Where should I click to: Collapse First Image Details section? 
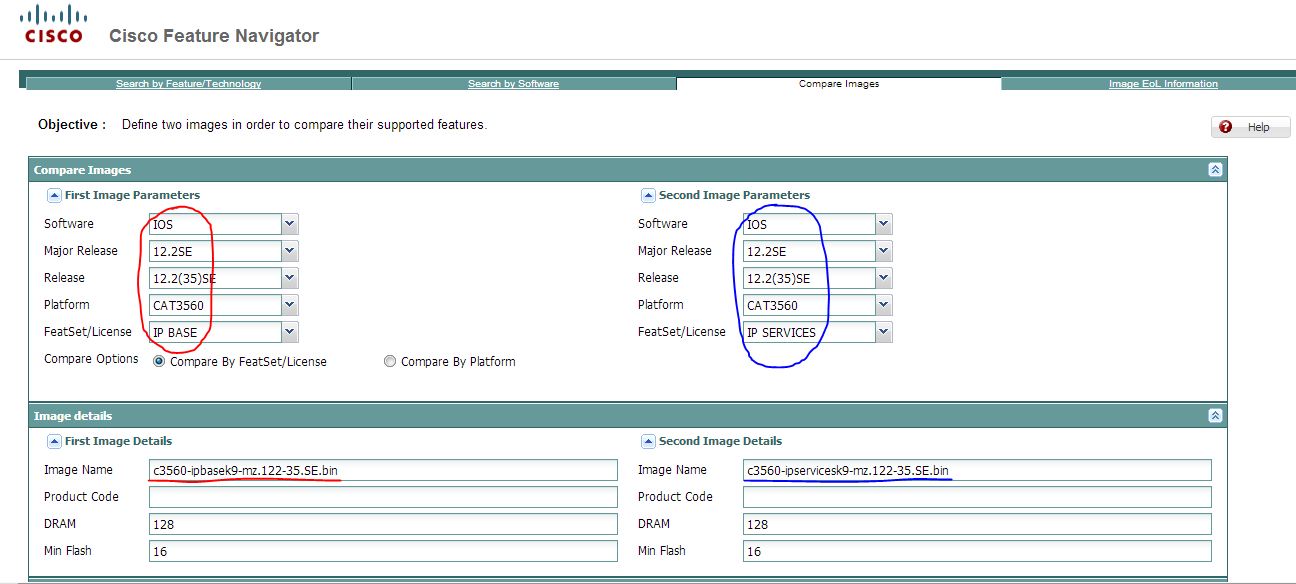(54, 441)
